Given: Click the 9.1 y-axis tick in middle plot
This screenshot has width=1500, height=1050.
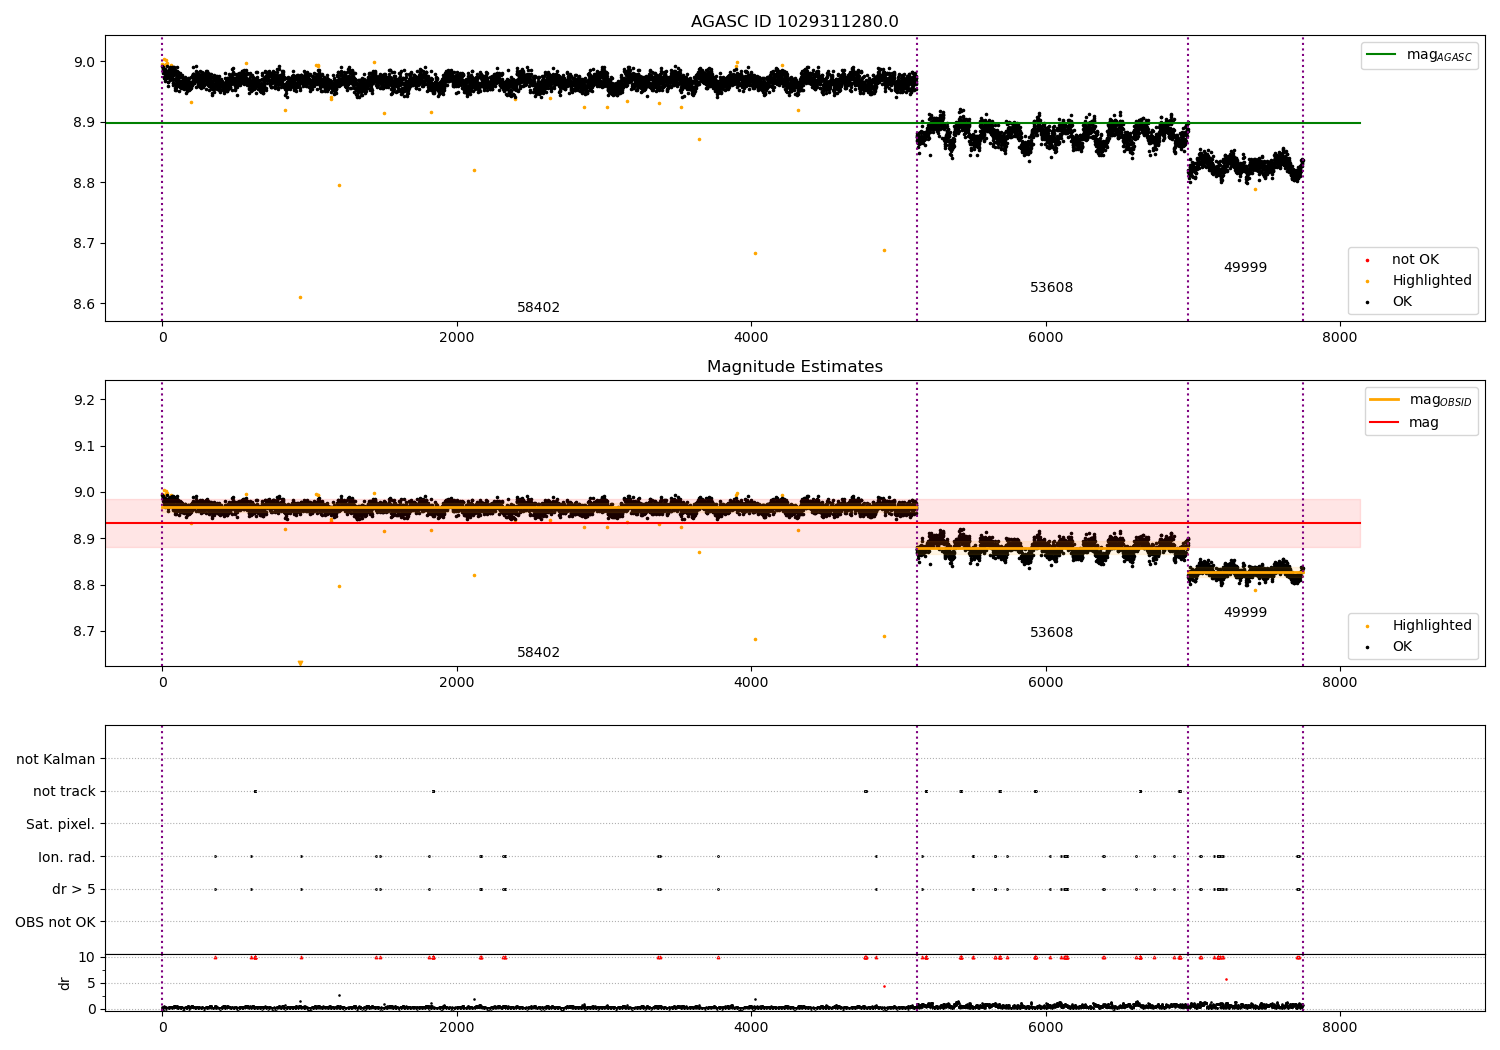Looking at the screenshot, I should pyautogui.click(x=82, y=447).
